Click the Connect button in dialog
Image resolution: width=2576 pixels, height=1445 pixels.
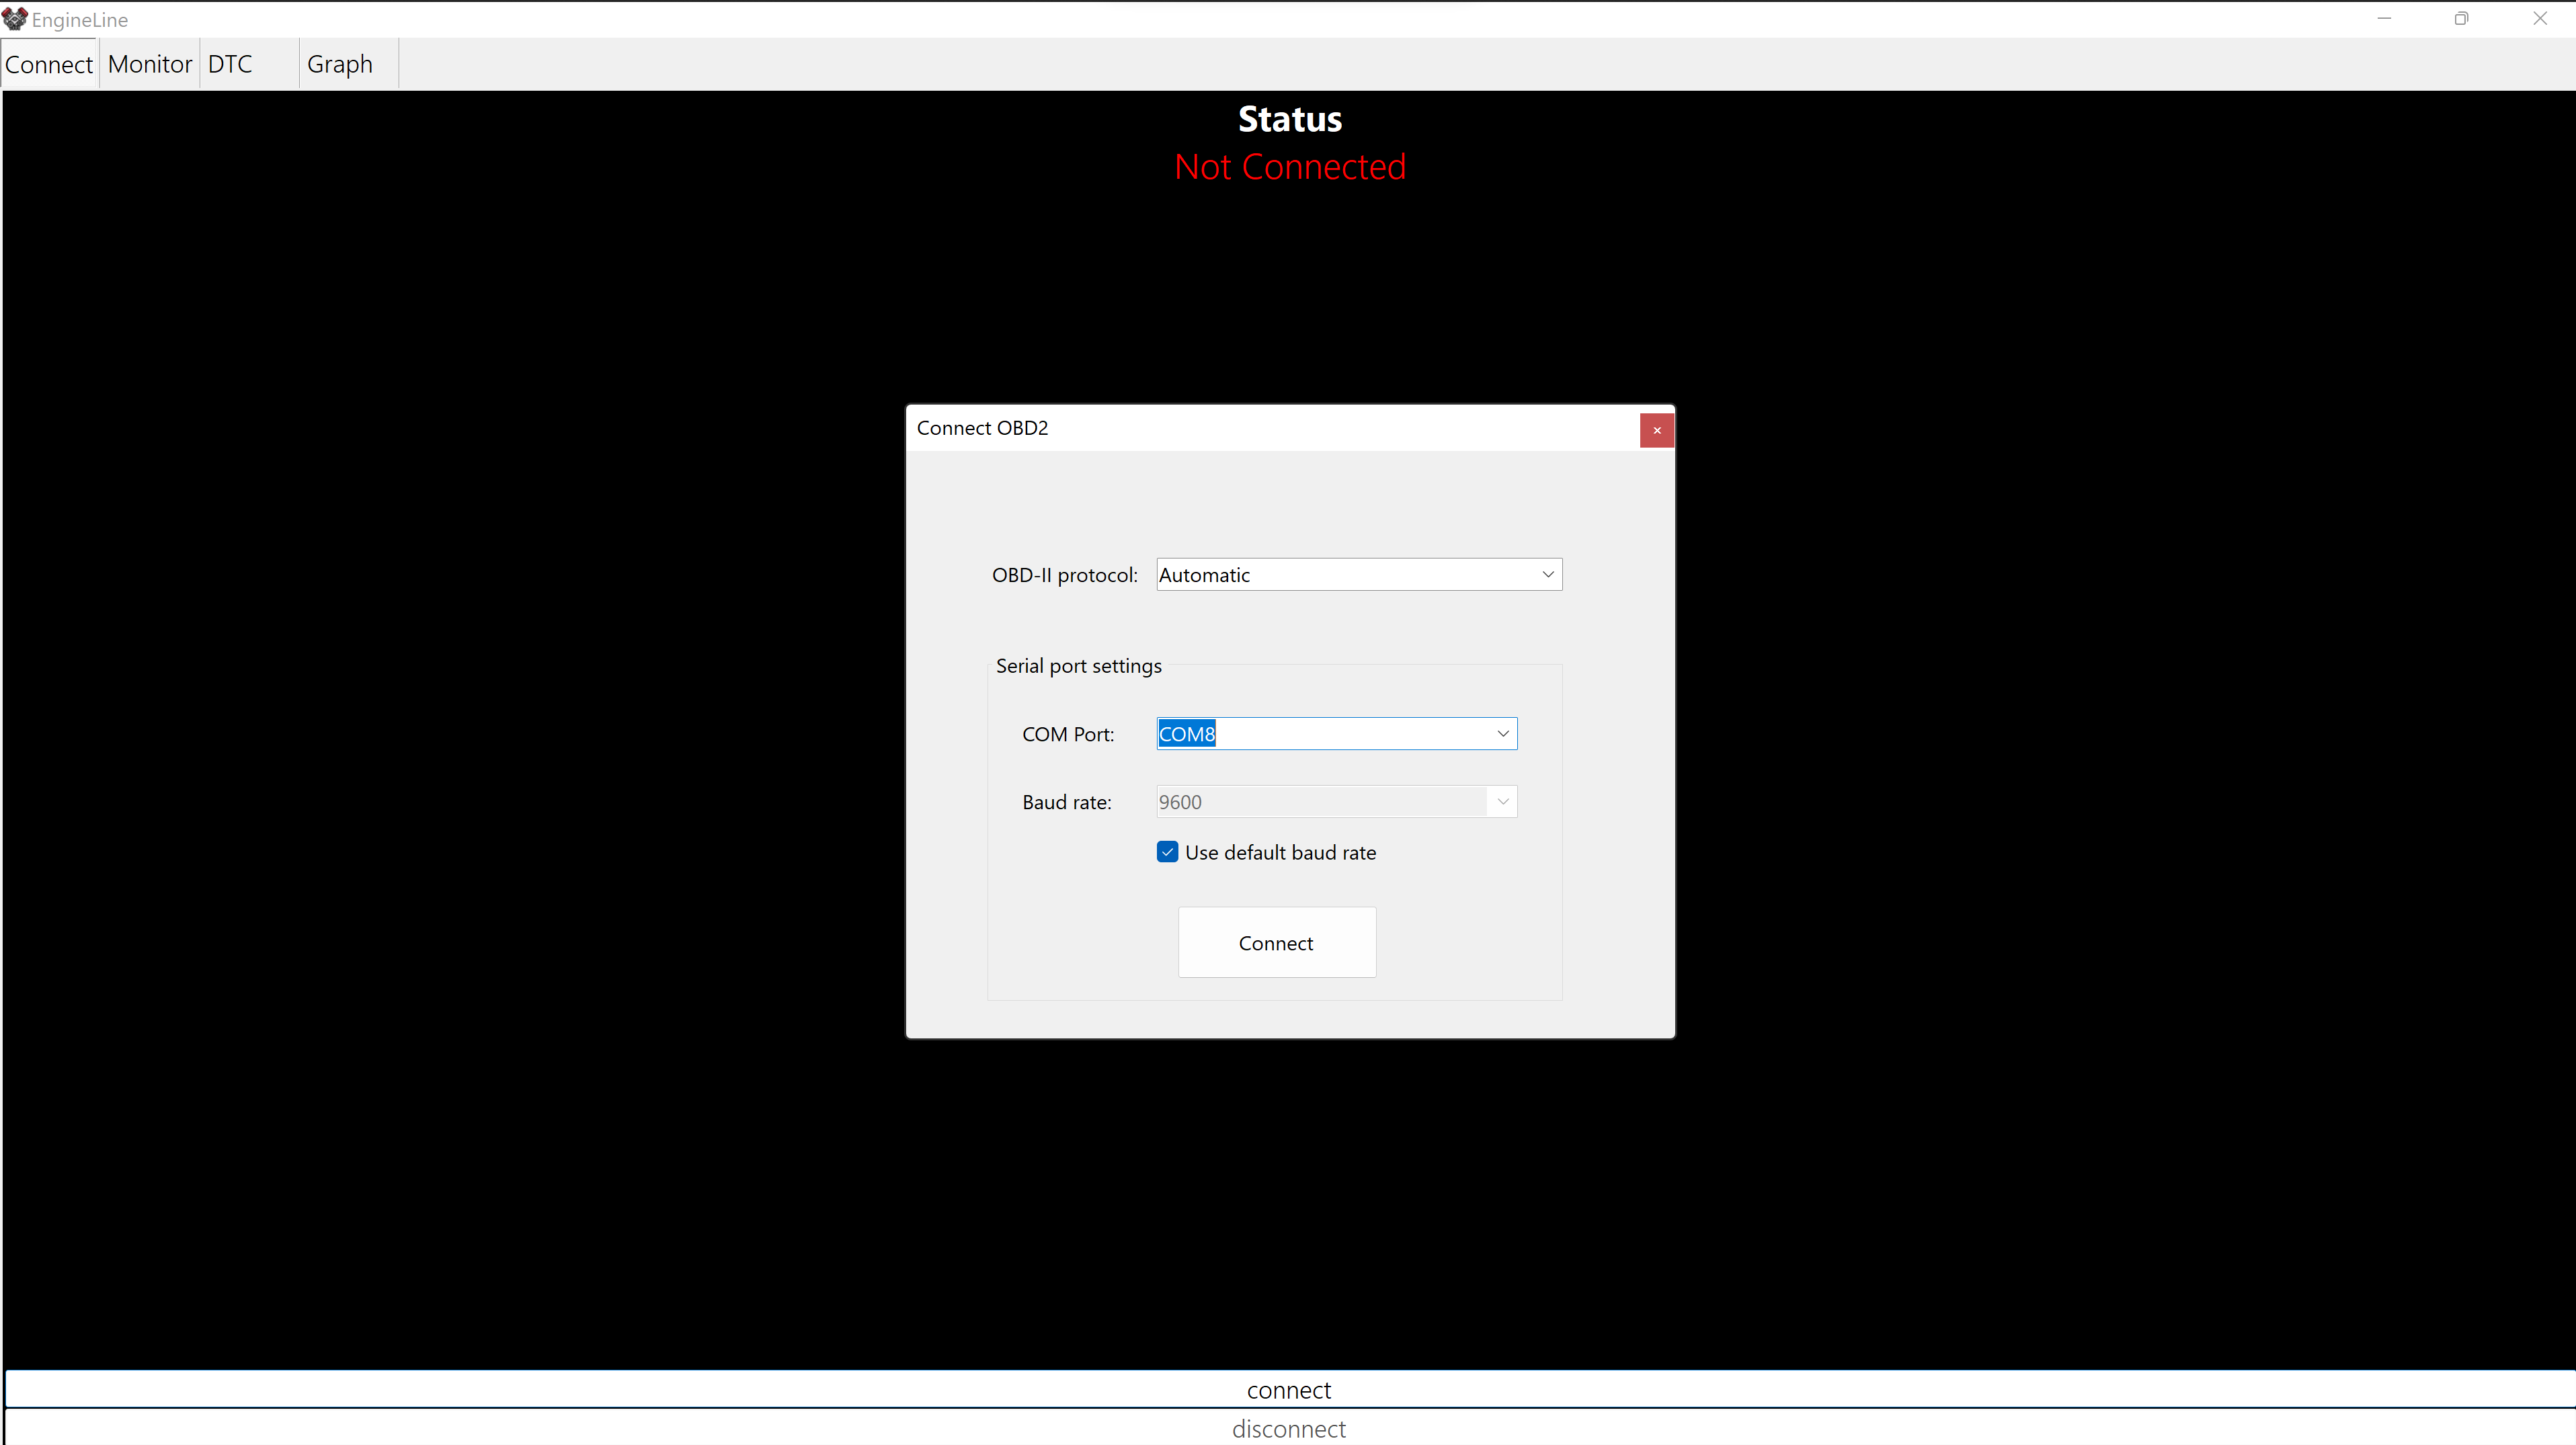pos(1277,942)
